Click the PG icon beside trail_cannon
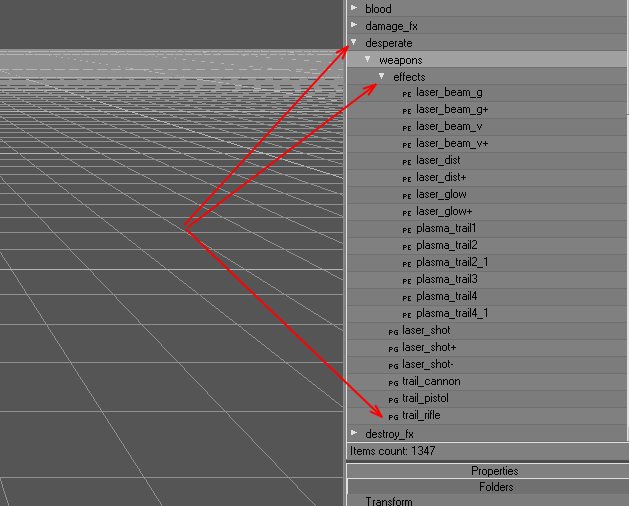Image resolution: width=629 pixels, height=506 pixels. pos(393,383)
